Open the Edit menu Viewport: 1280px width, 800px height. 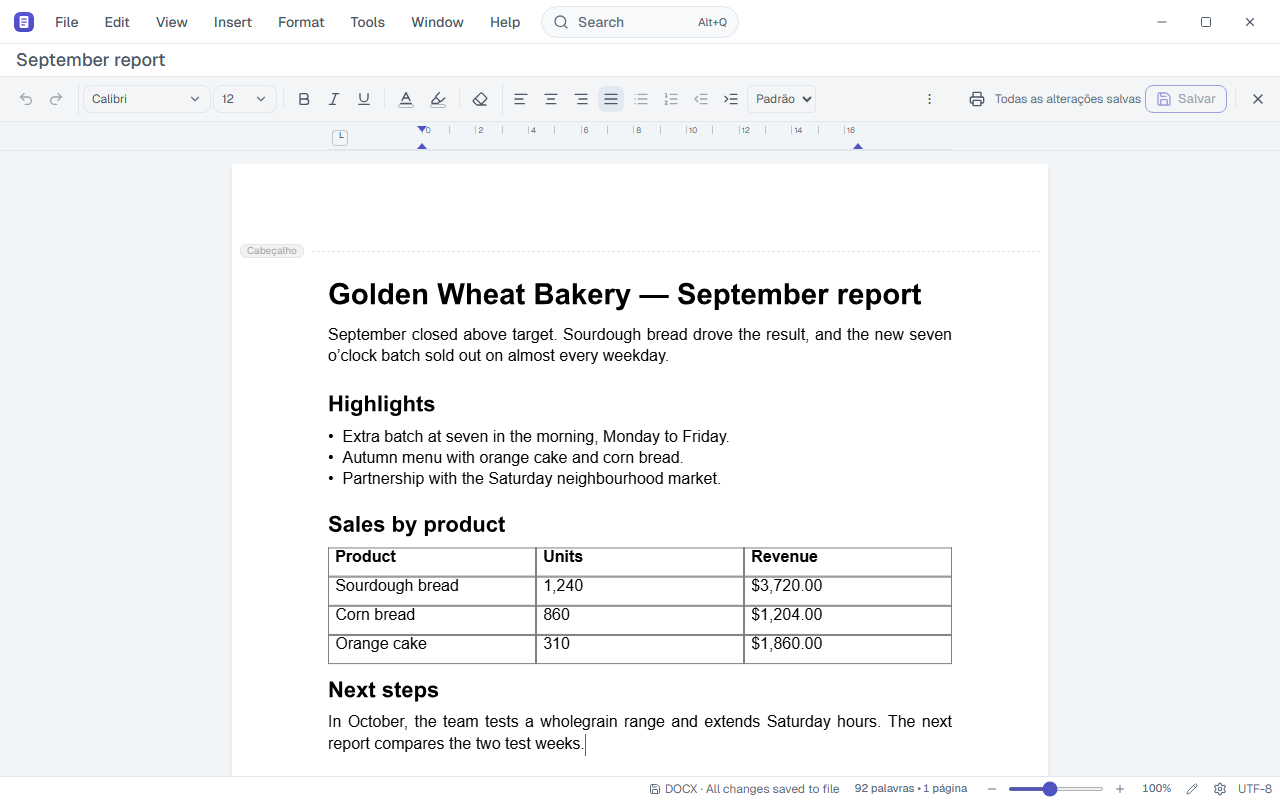117,22
